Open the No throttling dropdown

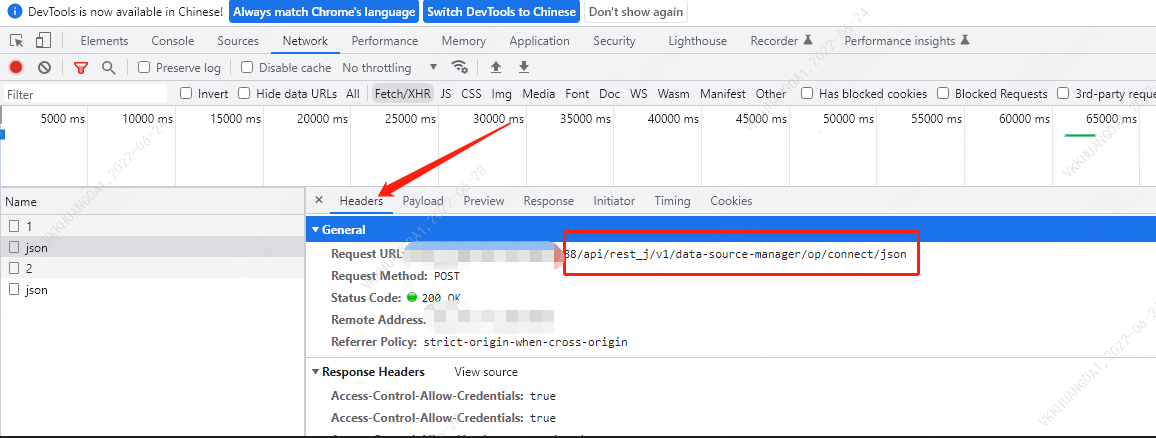click(390, 68)
